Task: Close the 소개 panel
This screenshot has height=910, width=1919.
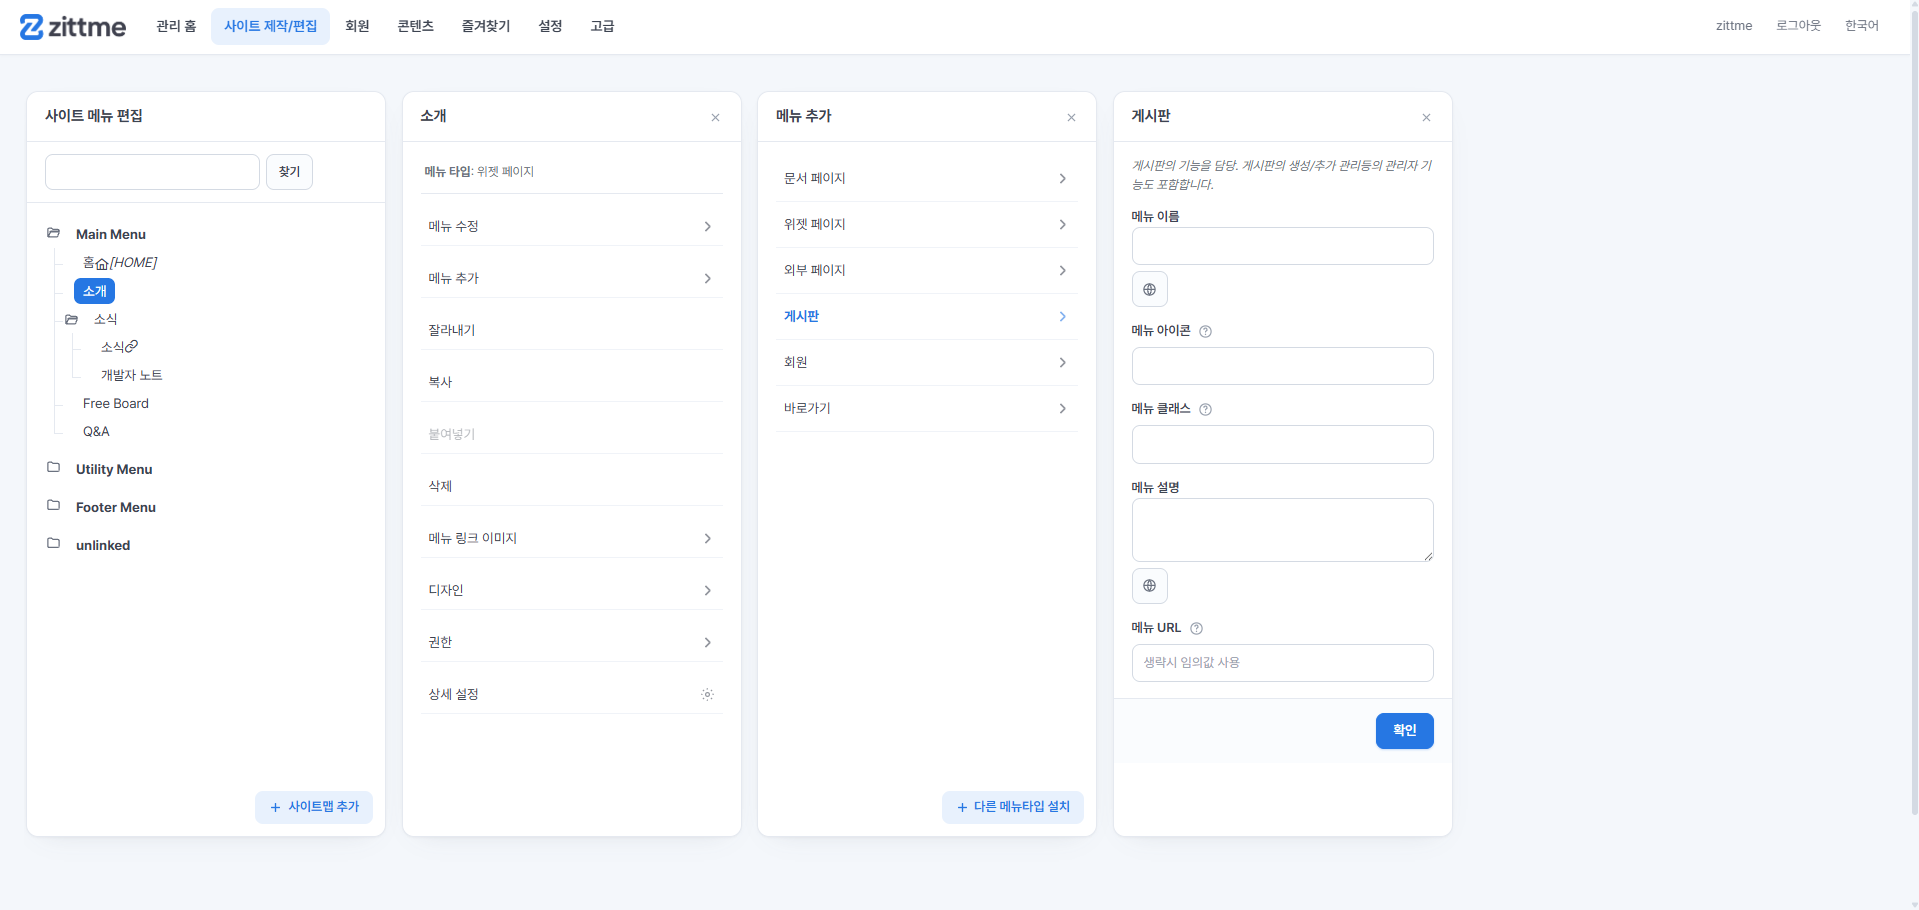Action: coord(716,118)
